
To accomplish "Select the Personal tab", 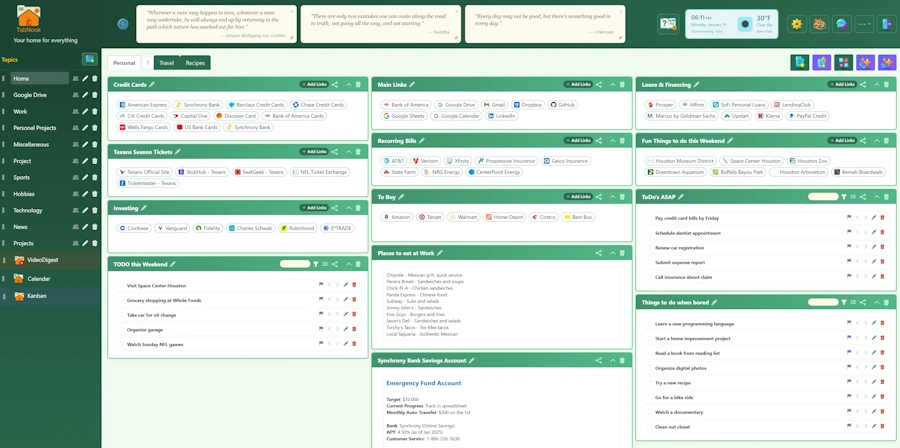I will coord(124,63).
